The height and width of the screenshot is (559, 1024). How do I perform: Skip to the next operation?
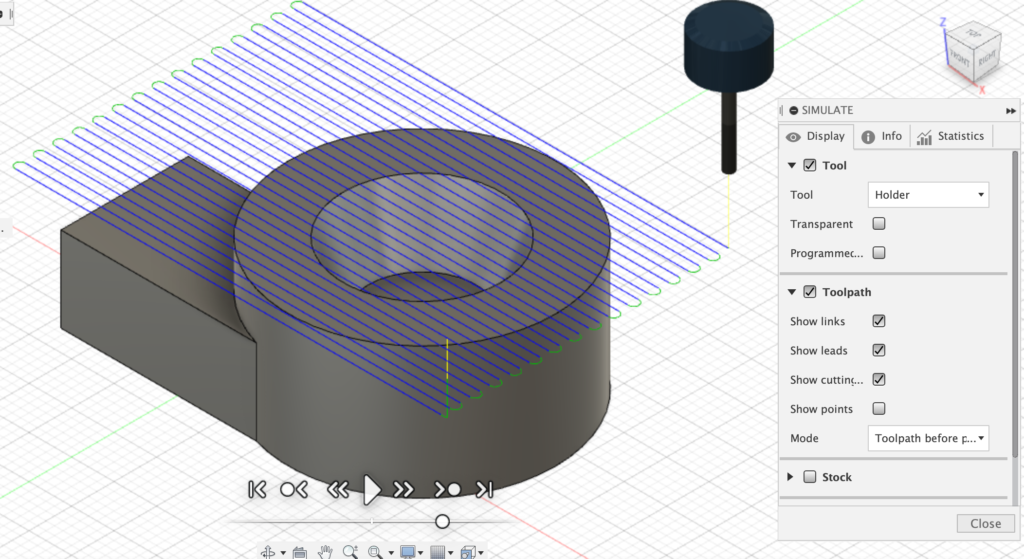447,489
